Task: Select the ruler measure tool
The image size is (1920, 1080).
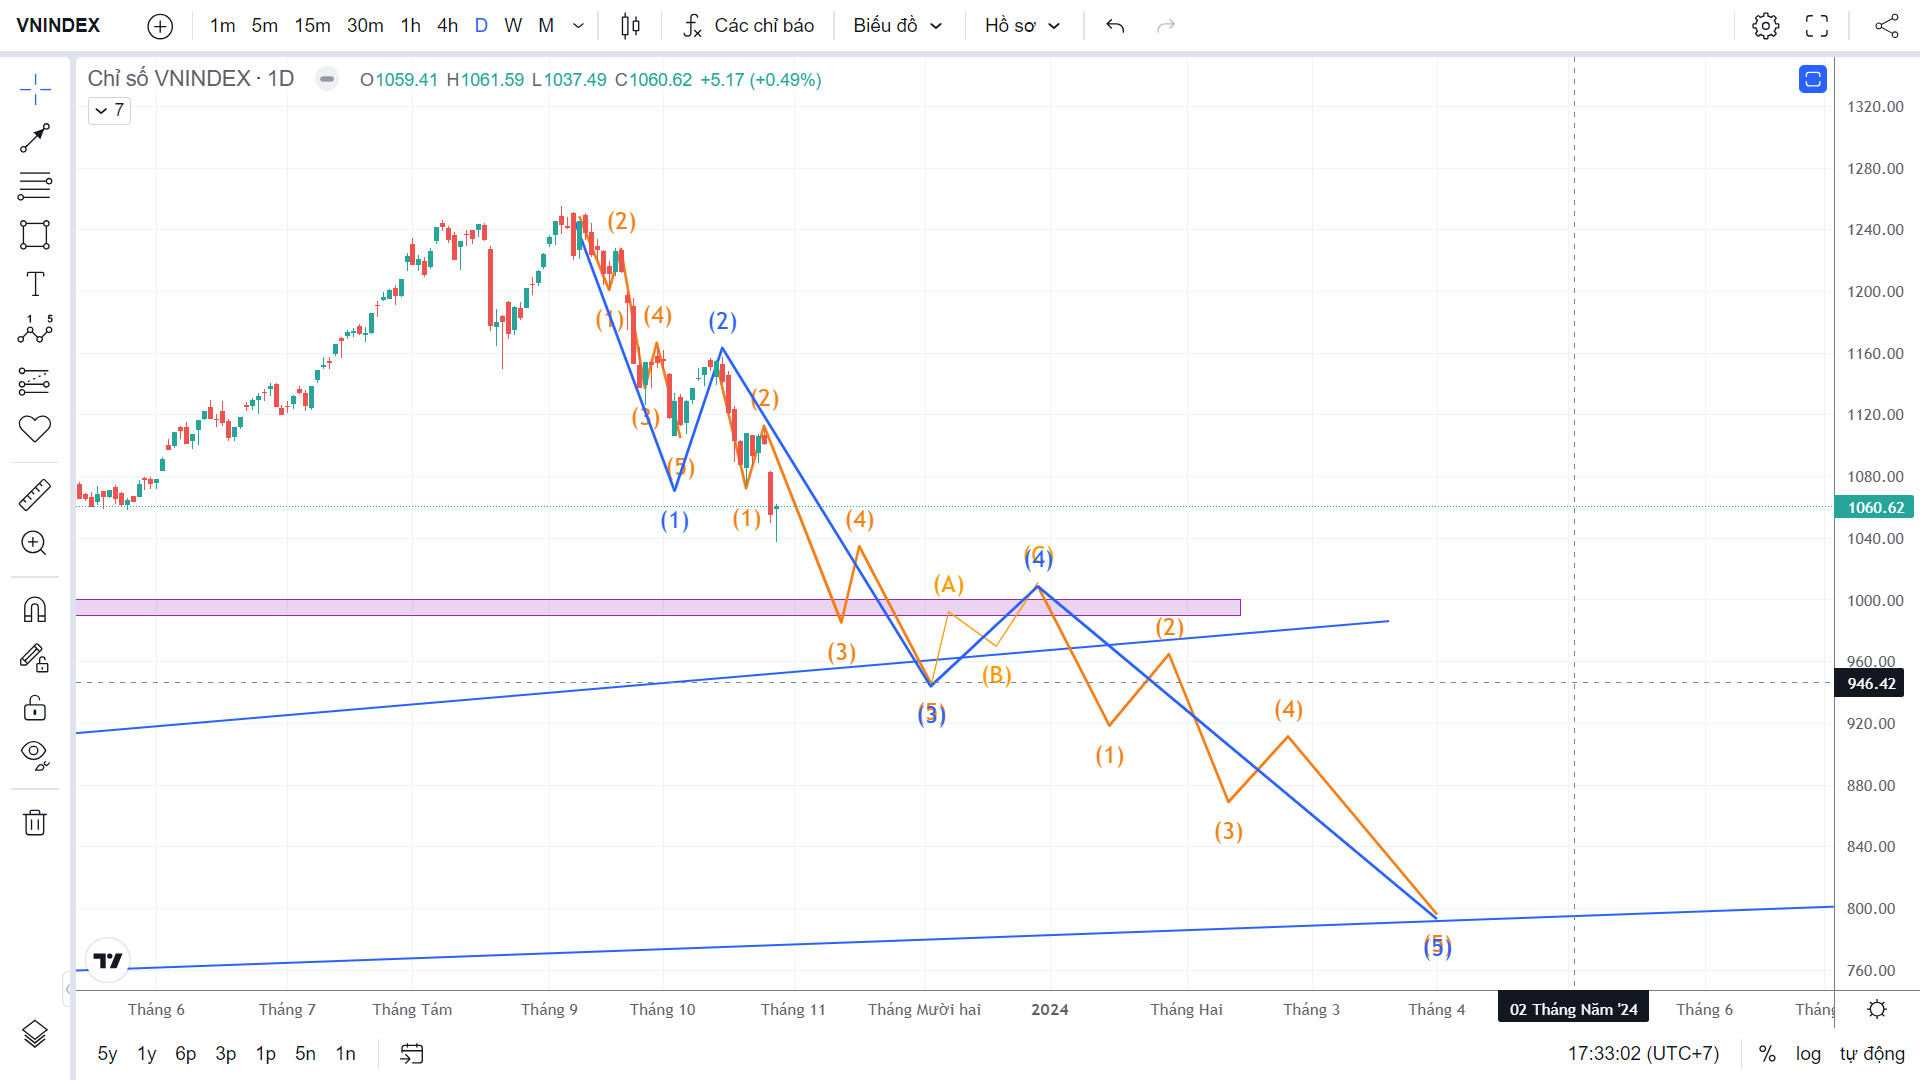Action: 35,495
